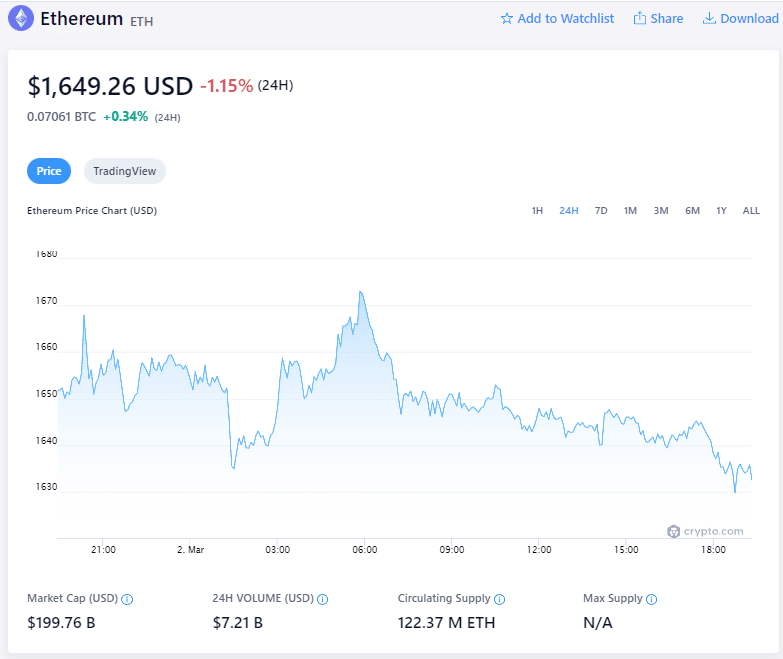
Task: Click the 1670 price axis label
Action: pyautogui.click(x=46, y=301)
